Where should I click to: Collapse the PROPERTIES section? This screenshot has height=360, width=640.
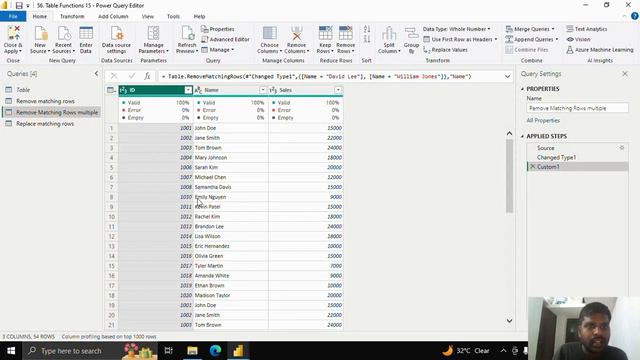(522, 89)
